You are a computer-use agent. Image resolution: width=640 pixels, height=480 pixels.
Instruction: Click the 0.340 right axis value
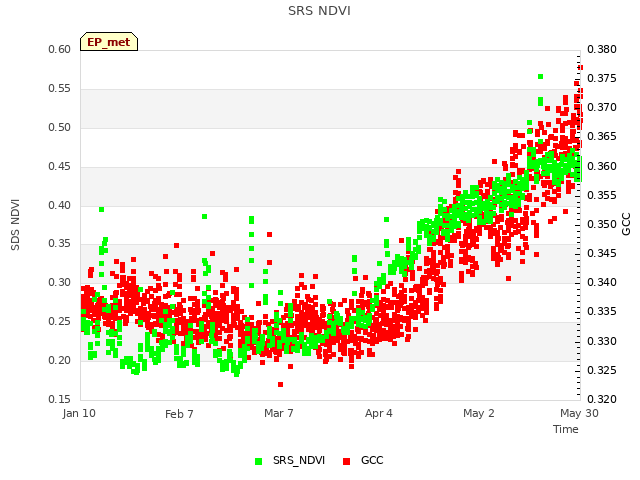[x=602, y=282]
